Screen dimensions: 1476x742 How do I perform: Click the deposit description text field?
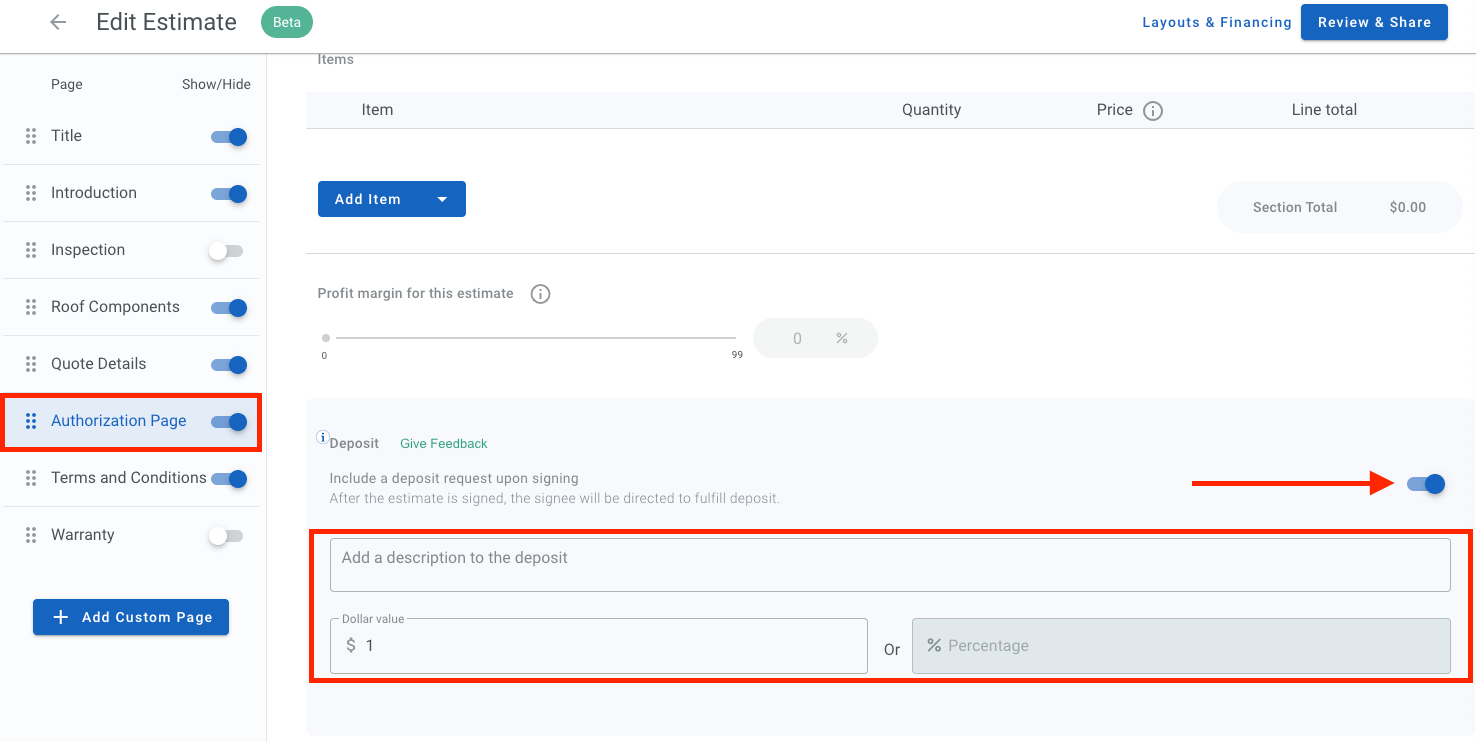pyautogui.click(x=889, y=565)
